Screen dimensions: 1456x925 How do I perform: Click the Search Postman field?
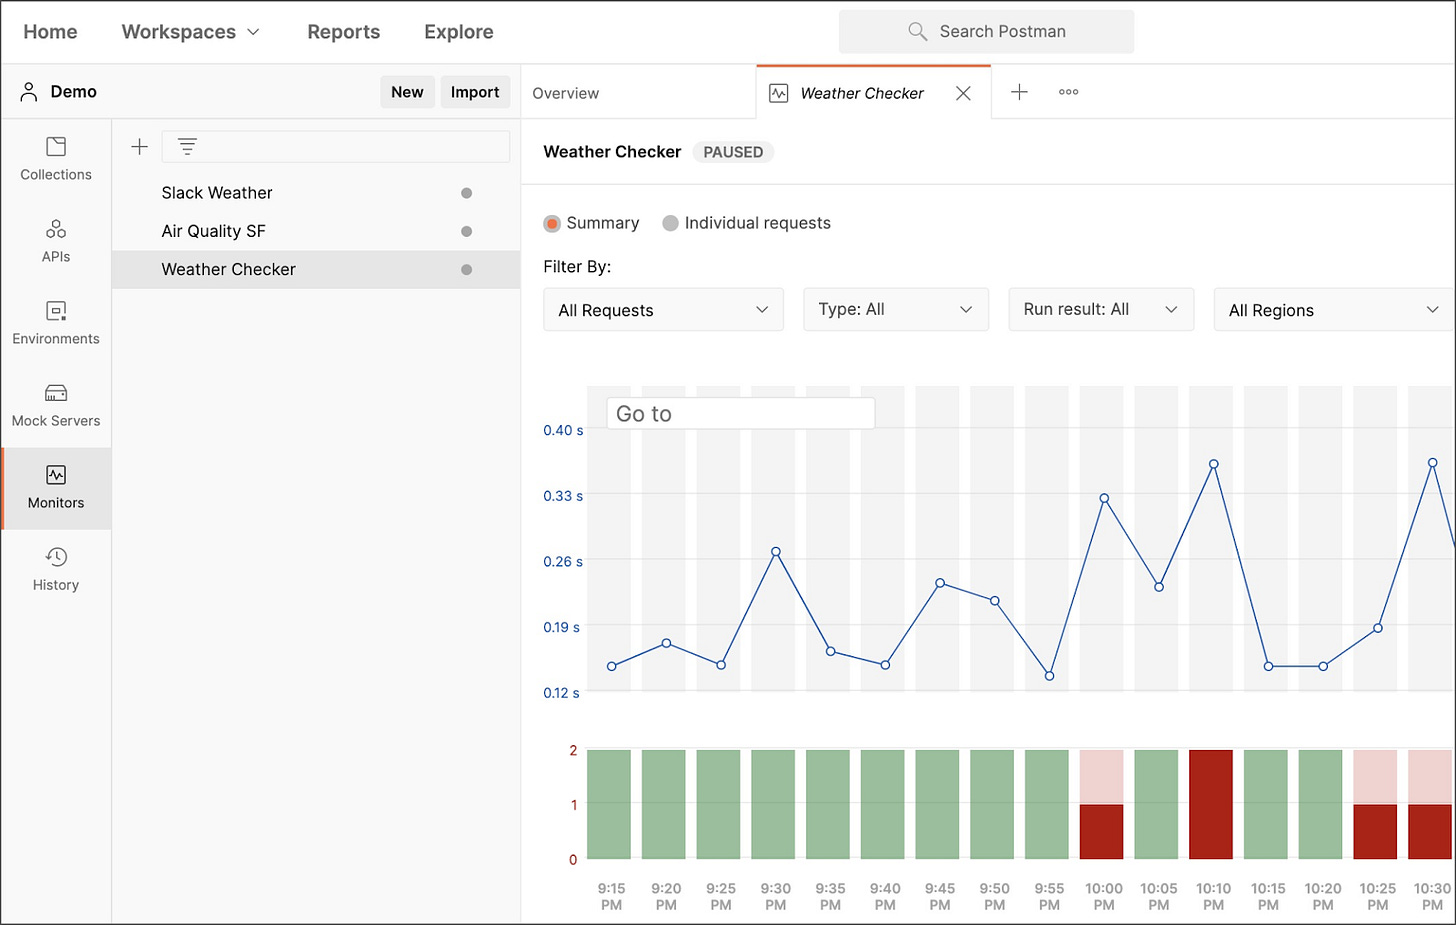pyautogui.click(x=986, y=32)
